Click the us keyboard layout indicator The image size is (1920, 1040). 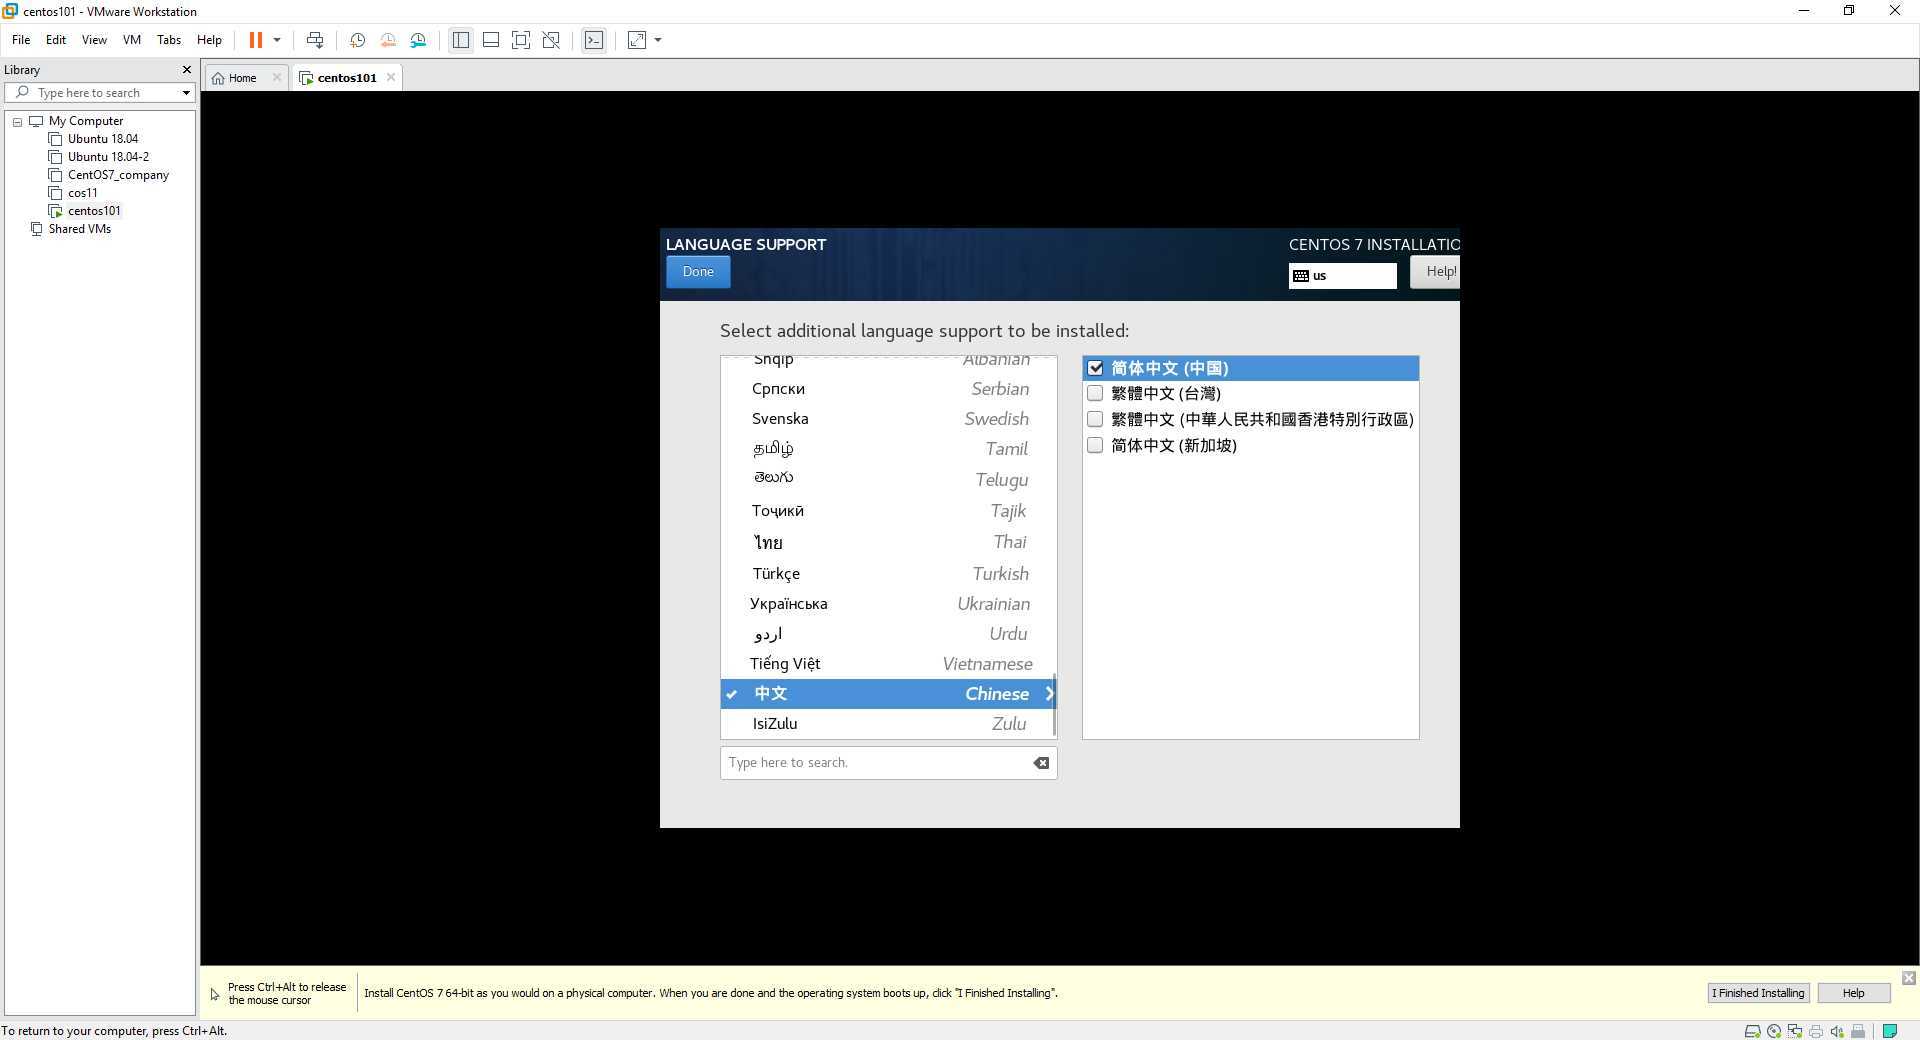click(x=1342, y=276)
